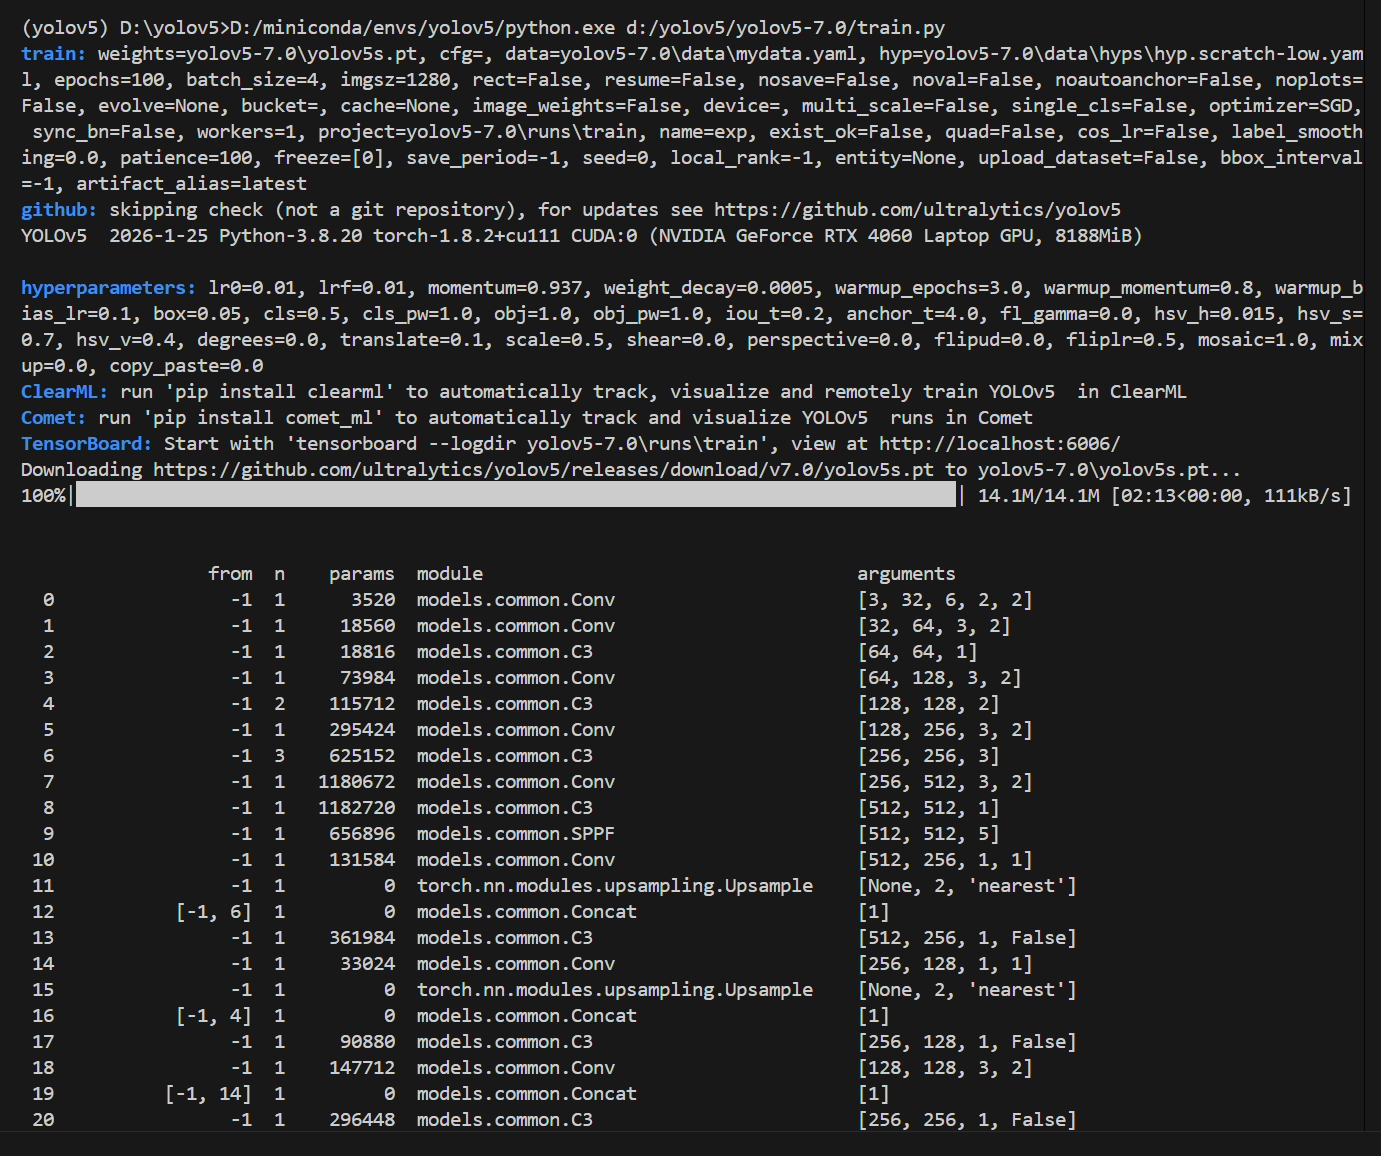Click the 'pip install clearml' command text
Screen dimensions: 1381x1156
(279, 392)
